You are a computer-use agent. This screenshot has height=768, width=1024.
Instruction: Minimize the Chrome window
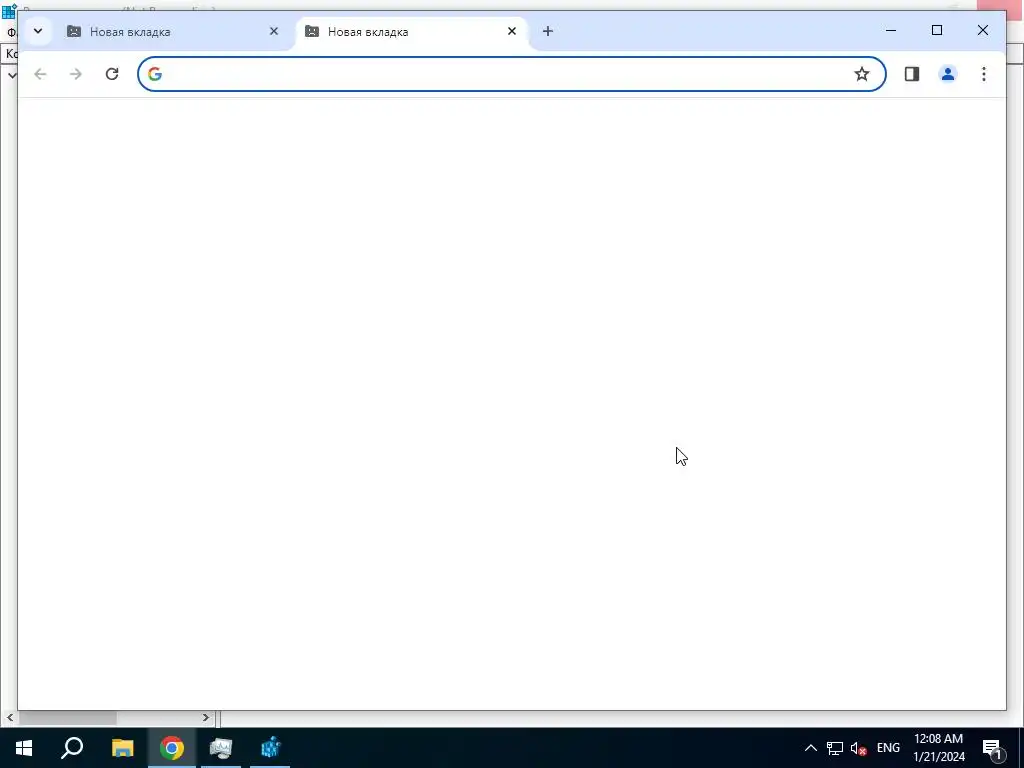(x=891, y=31)
